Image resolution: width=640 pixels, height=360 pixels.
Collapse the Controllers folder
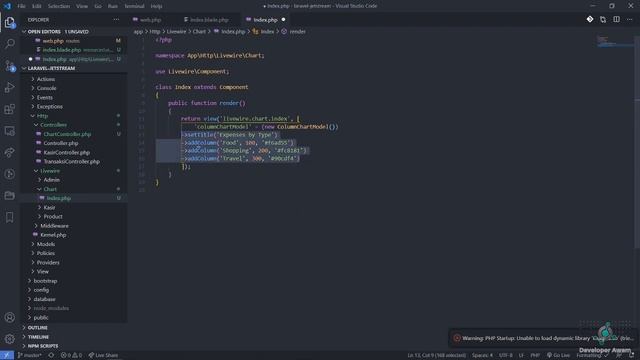point(53,125)
